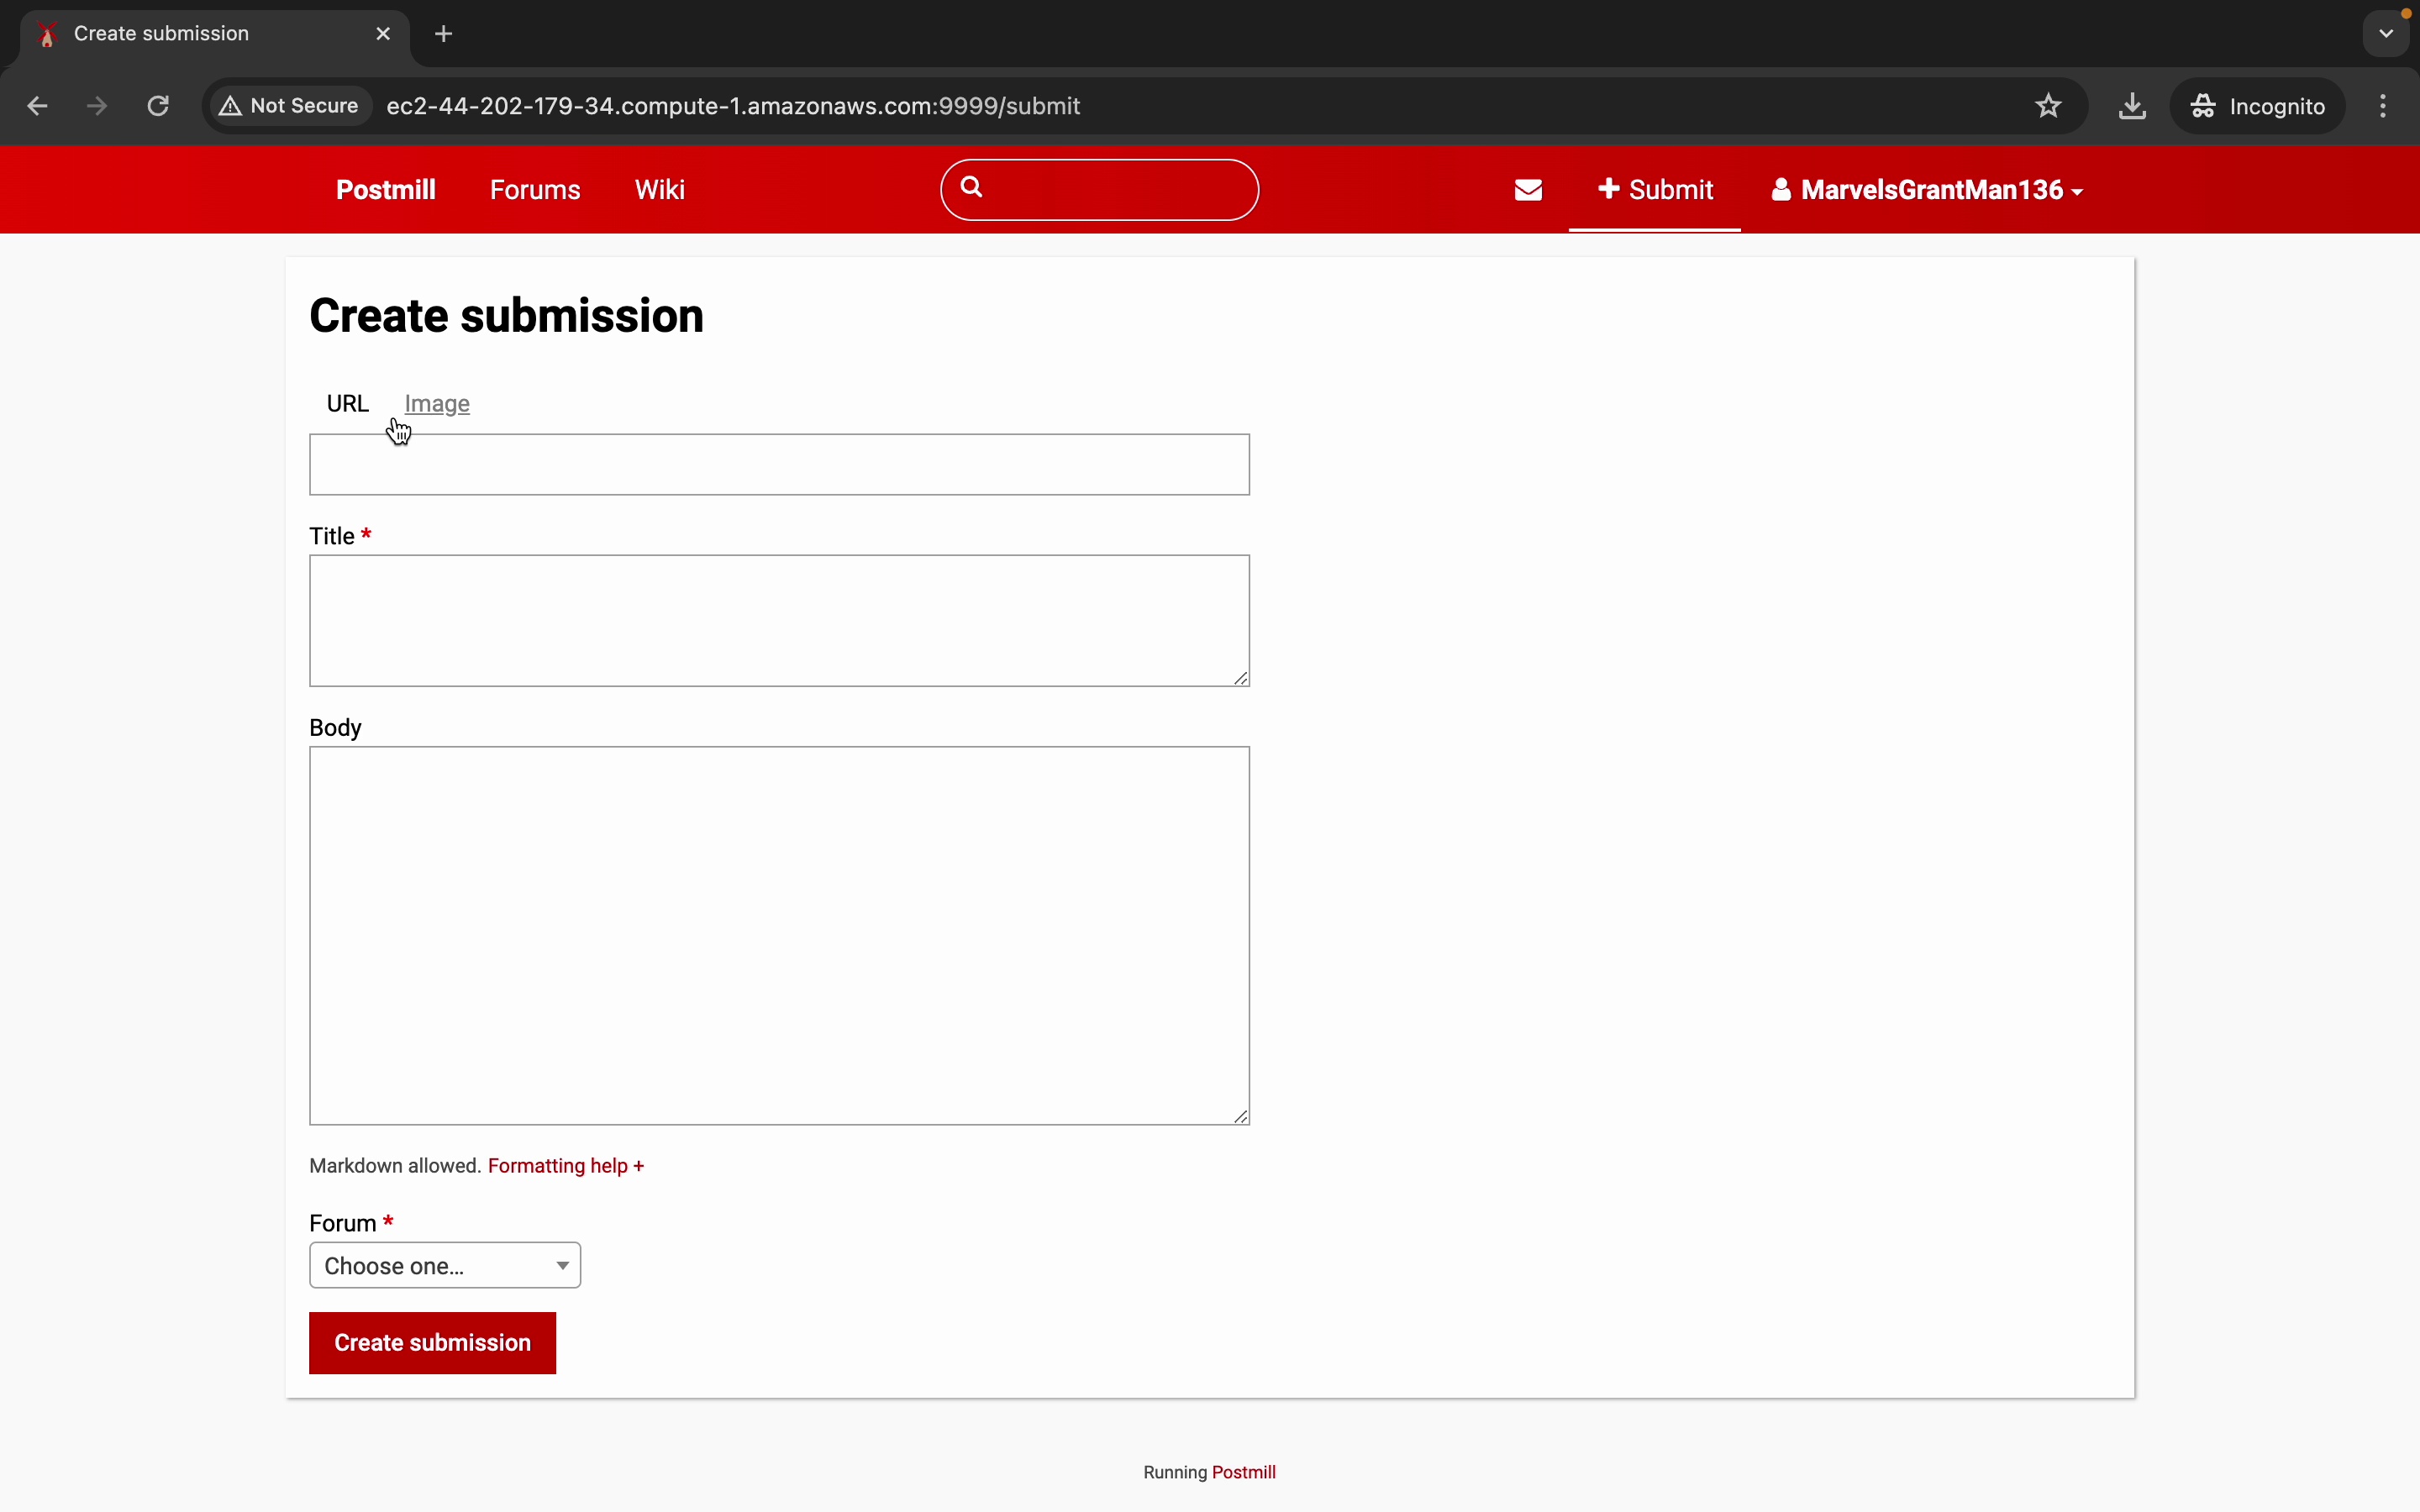Image resolution: width=2420 pixels, height=1512 pixels.
Task: Select the URL tab
Action: pos(348,404)
